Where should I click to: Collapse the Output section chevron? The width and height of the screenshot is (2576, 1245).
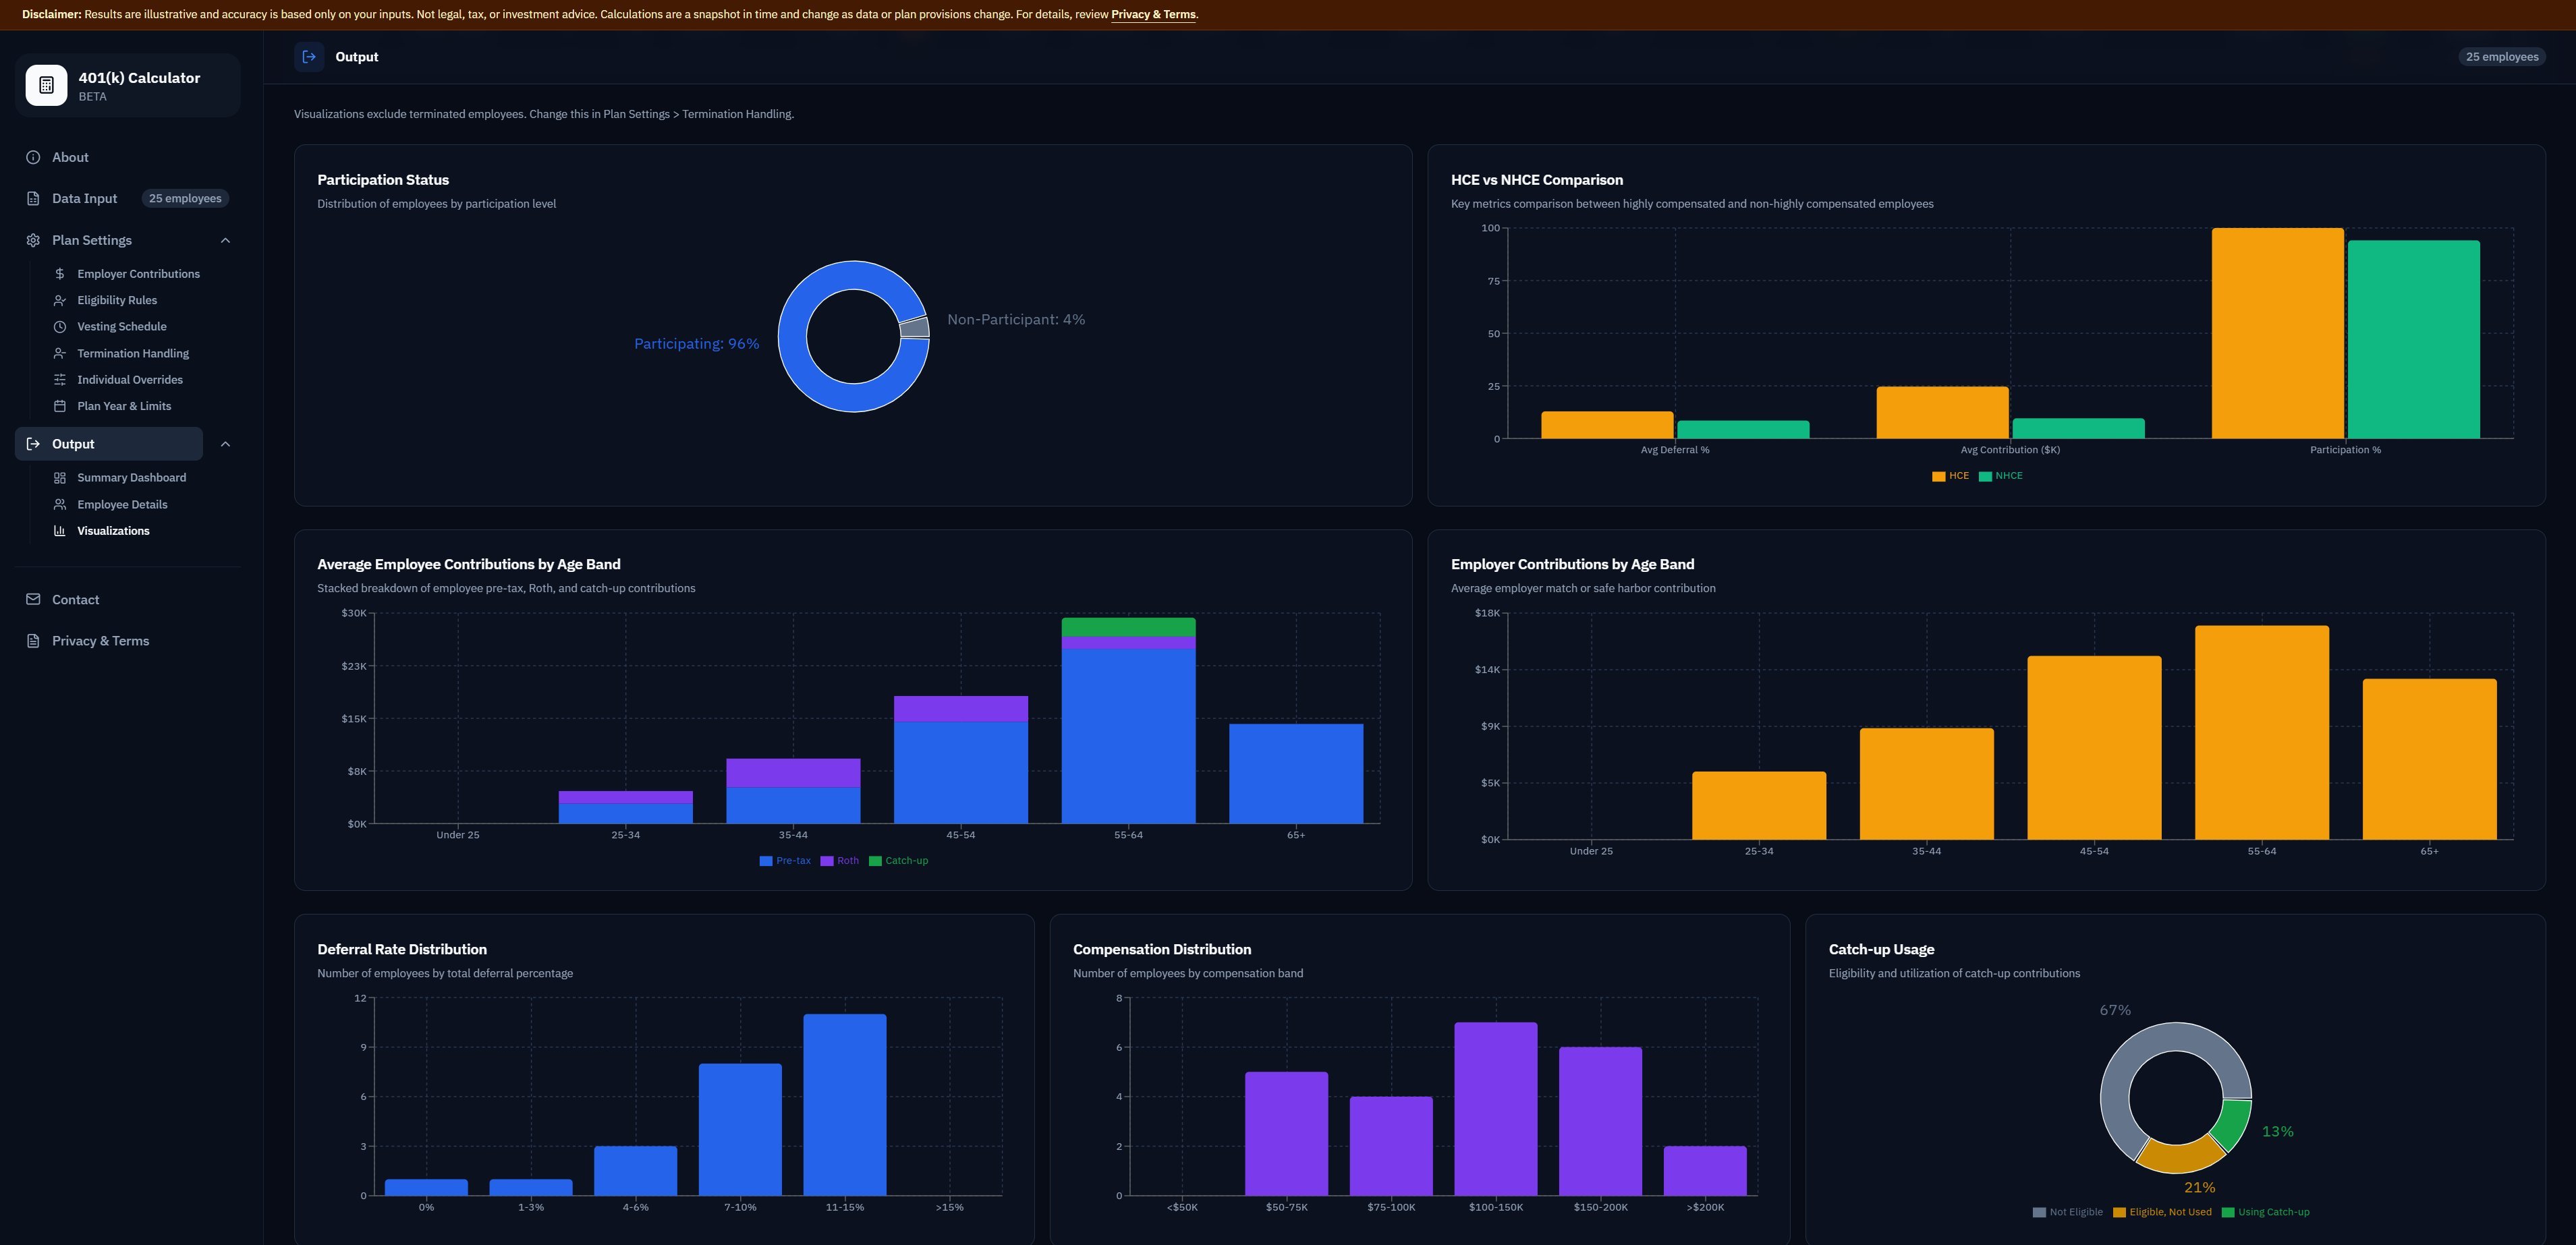point(225,444)
